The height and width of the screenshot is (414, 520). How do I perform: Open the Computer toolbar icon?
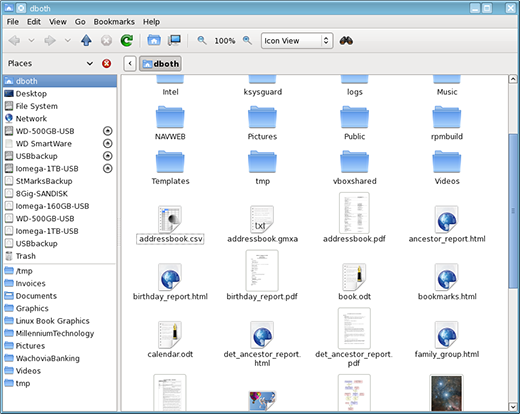[x=175, y=41]
